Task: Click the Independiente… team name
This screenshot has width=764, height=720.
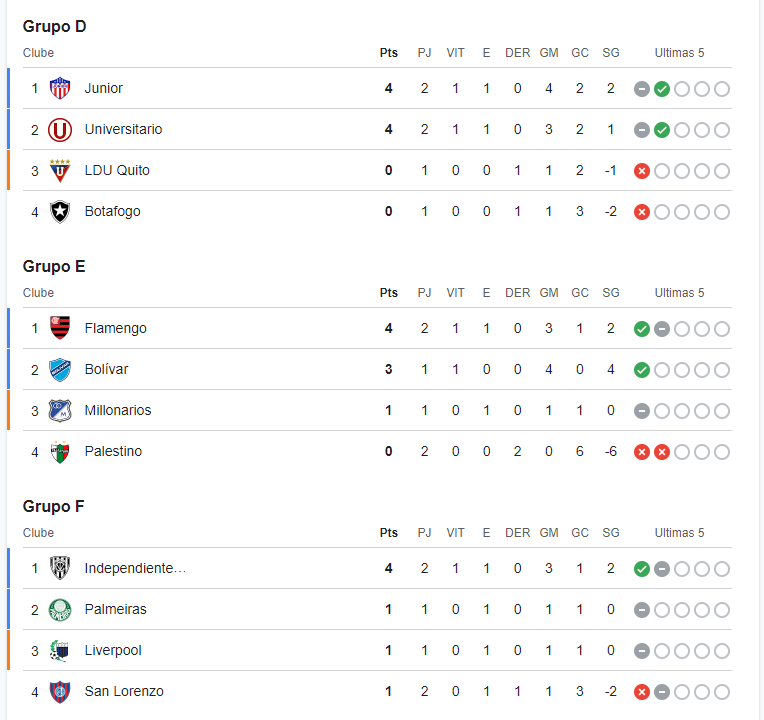Action: 135,568
